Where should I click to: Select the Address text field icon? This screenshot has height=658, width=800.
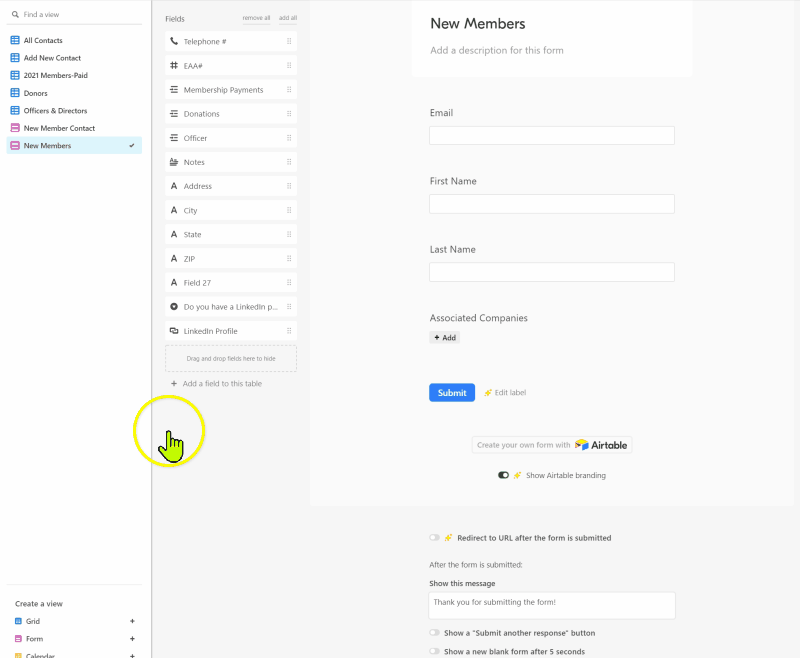(174, 186)
